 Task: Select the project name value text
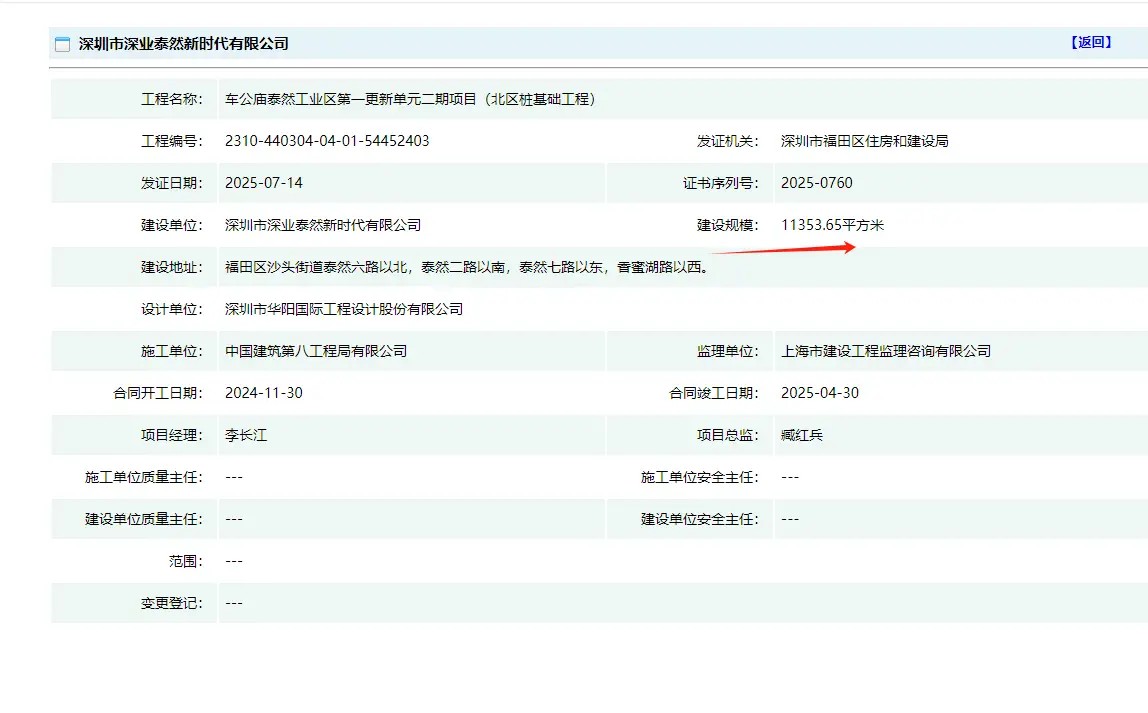point(411,99)
